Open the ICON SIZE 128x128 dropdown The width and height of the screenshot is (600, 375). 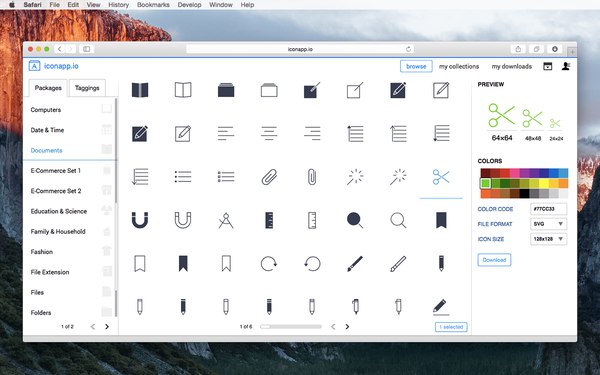tap(548, 239)
